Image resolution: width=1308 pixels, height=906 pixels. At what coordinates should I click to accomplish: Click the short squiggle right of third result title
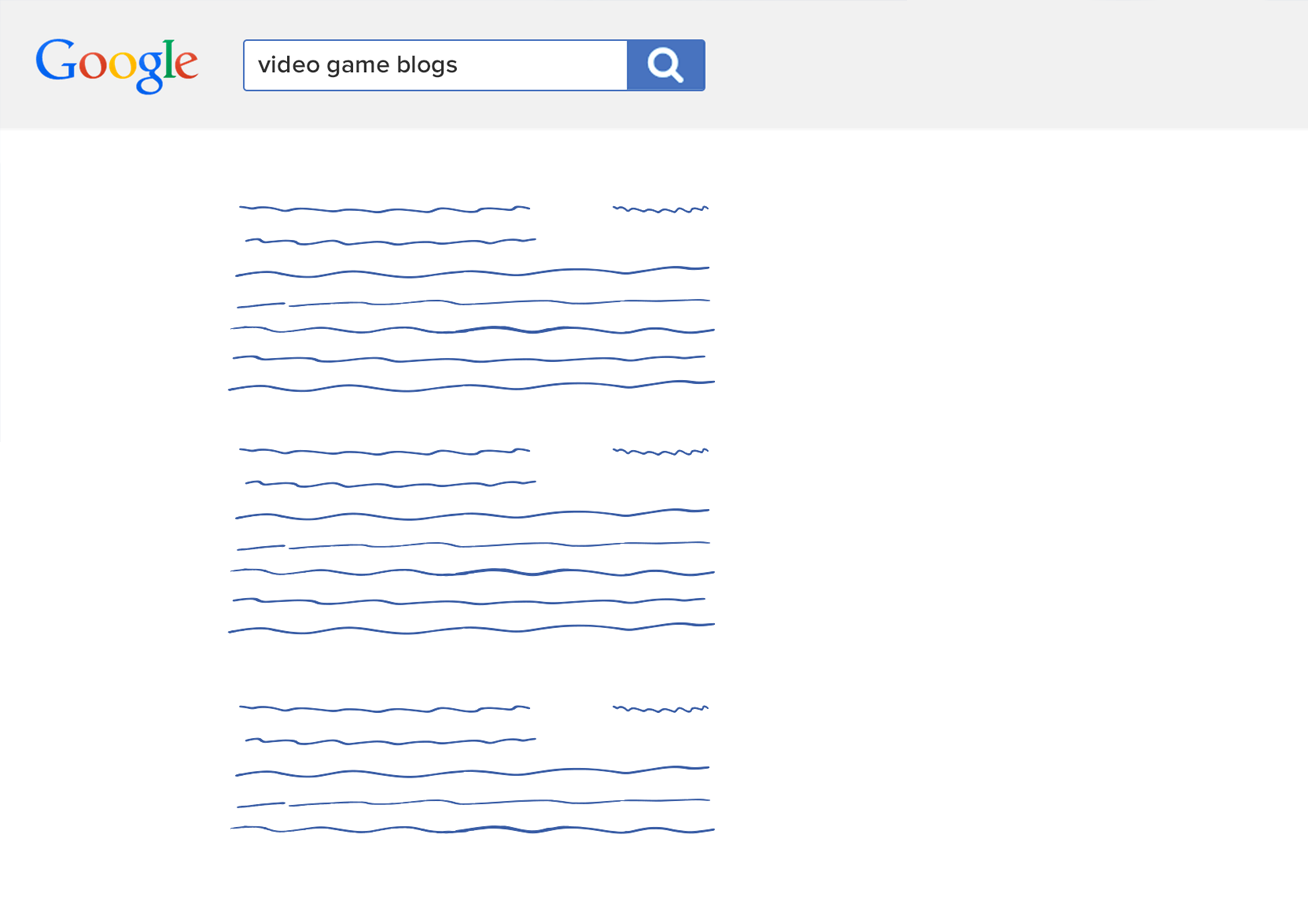[660, 709]
